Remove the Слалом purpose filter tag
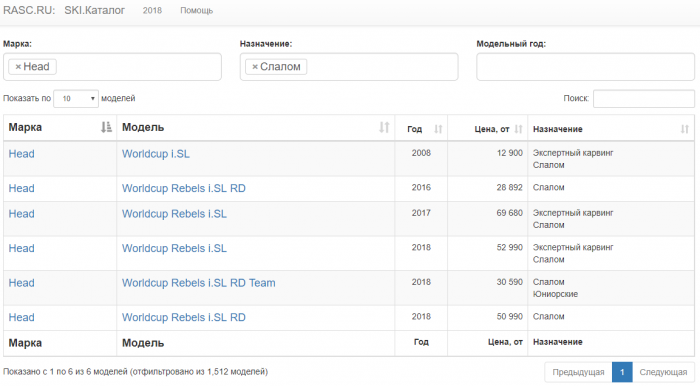This screenshot has height=386, width=700. pos(255,67)
